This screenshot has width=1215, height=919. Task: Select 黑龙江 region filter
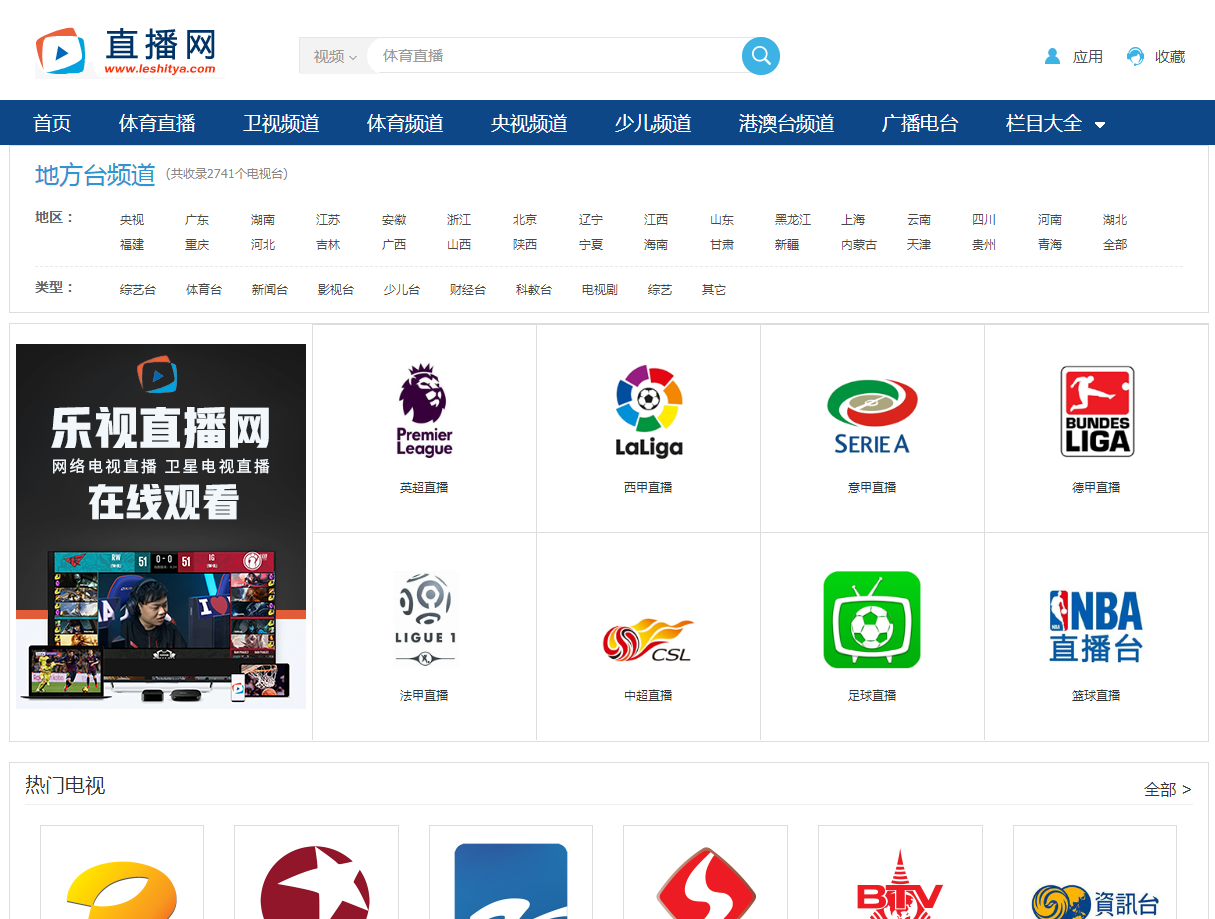point(793,219)
